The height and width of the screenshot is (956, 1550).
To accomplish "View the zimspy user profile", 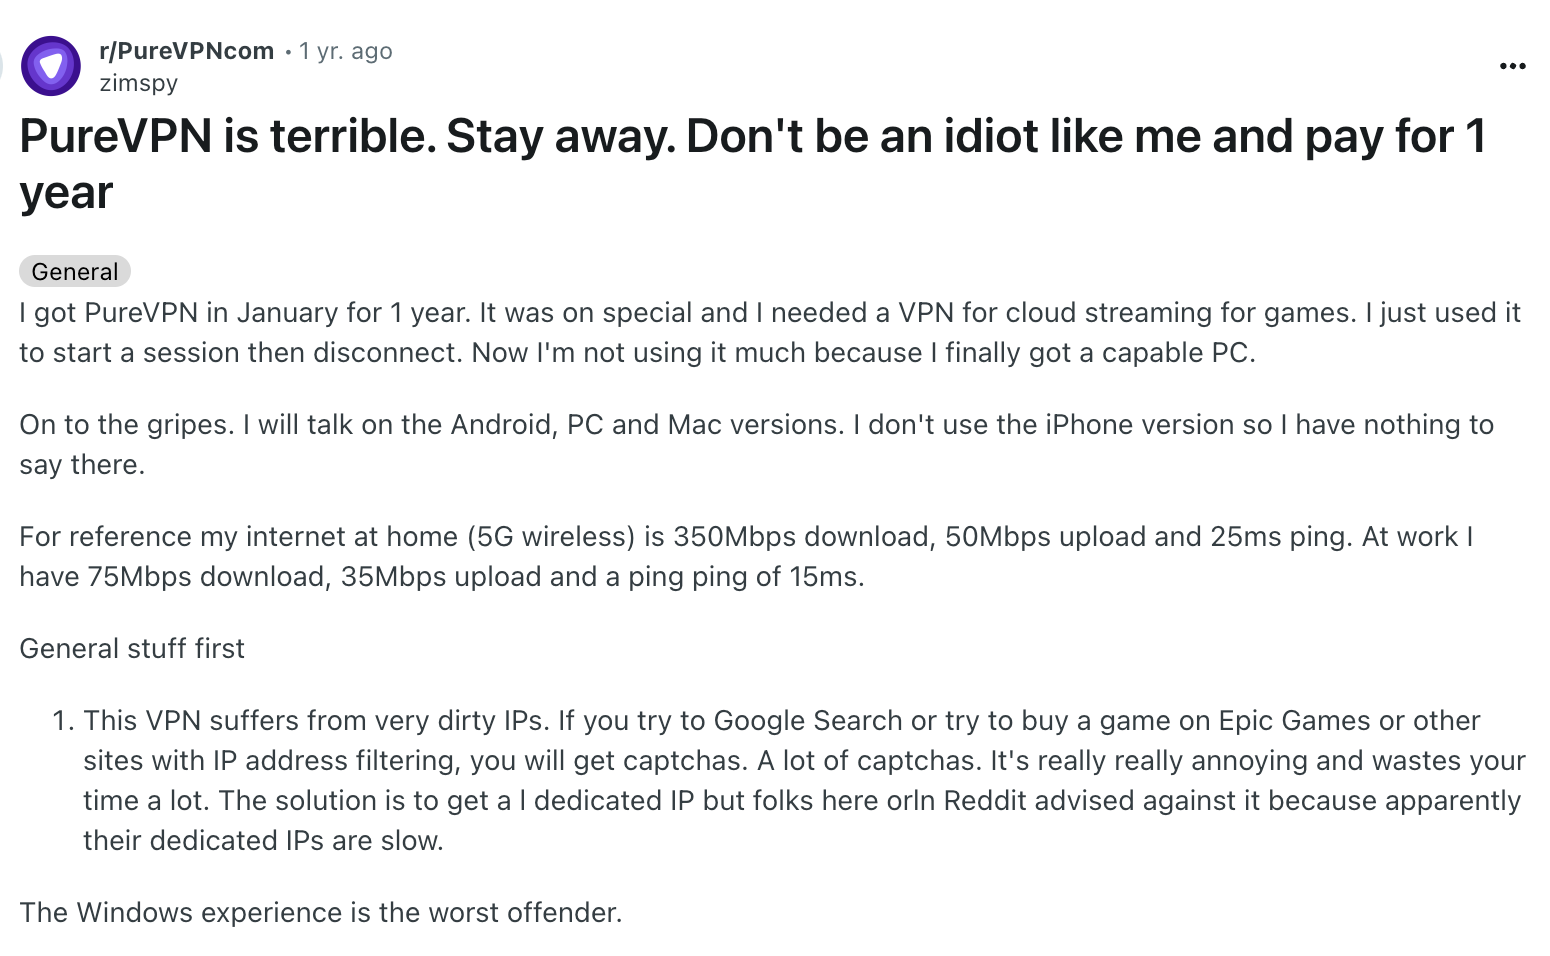I will [139, 83].
